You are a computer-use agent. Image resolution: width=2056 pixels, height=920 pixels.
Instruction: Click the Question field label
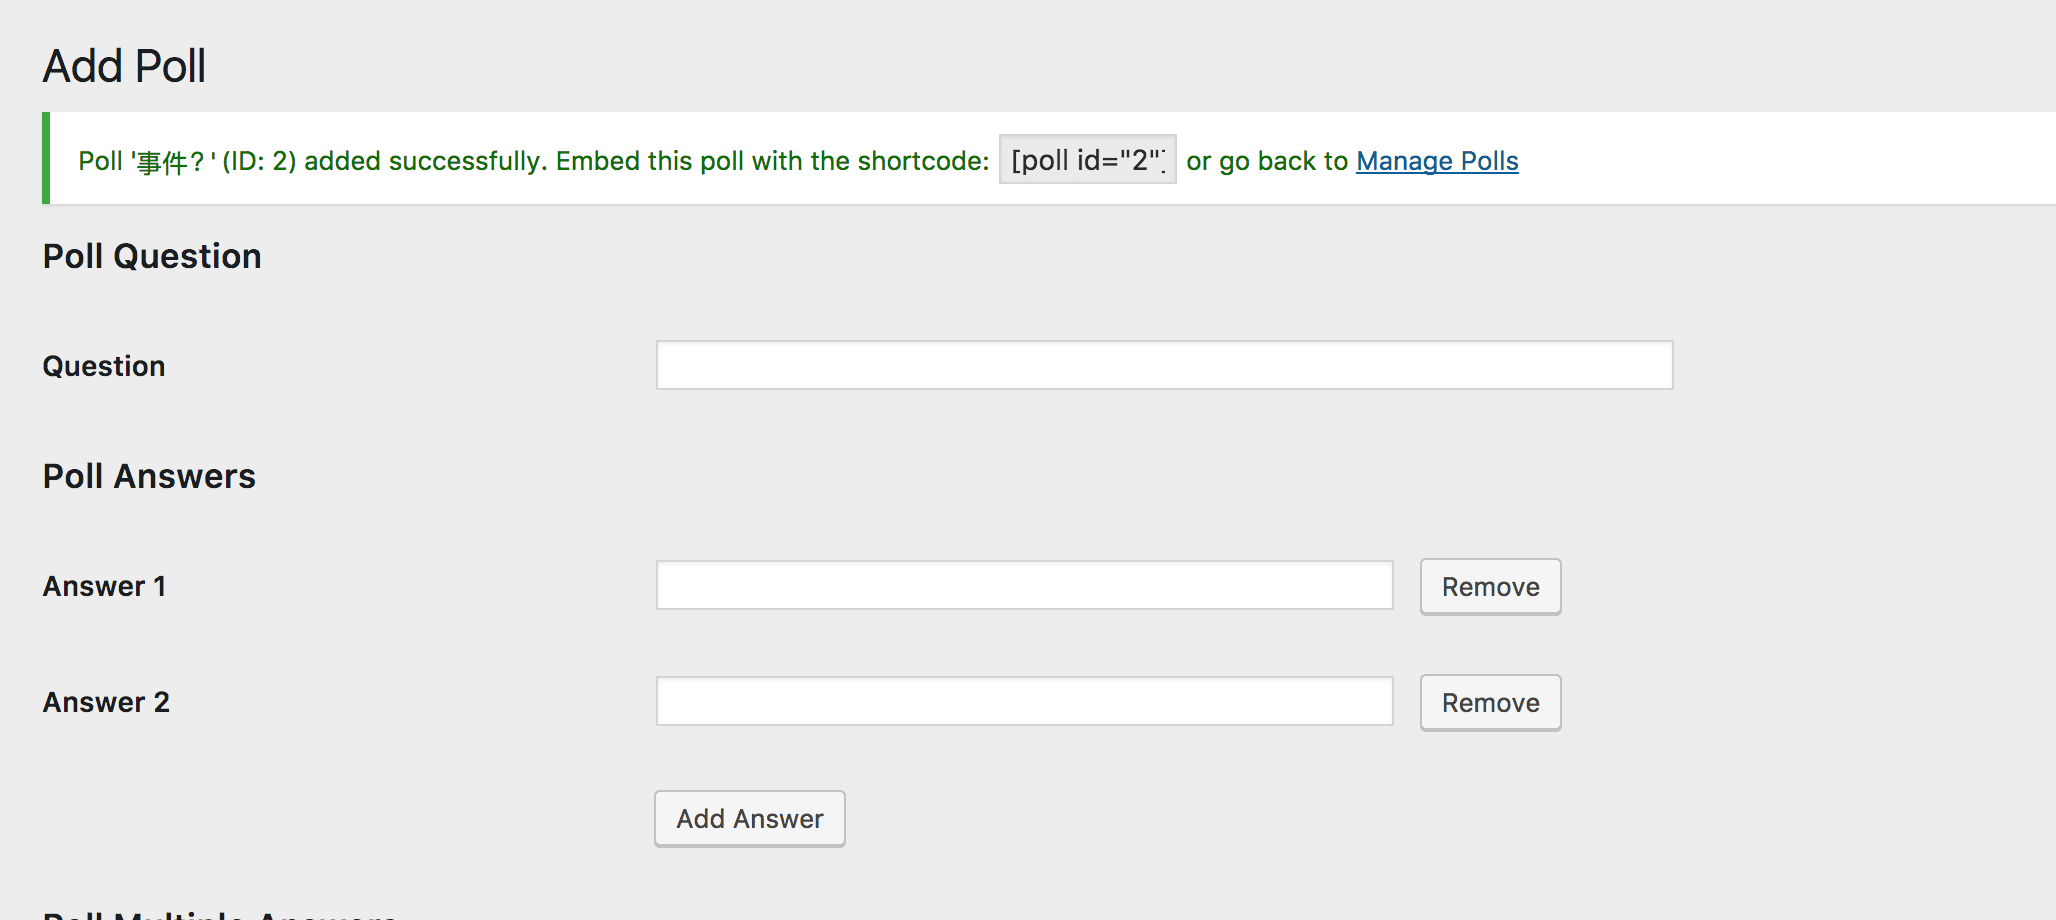(x=104, y=366)
